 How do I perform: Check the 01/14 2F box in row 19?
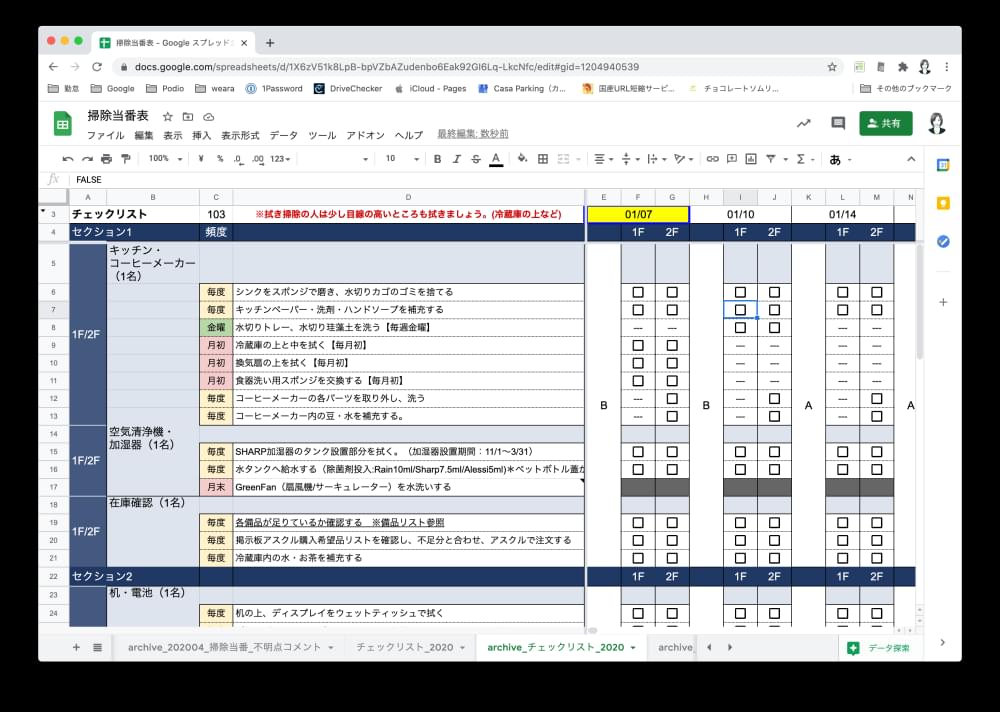[x=877, y=522]
